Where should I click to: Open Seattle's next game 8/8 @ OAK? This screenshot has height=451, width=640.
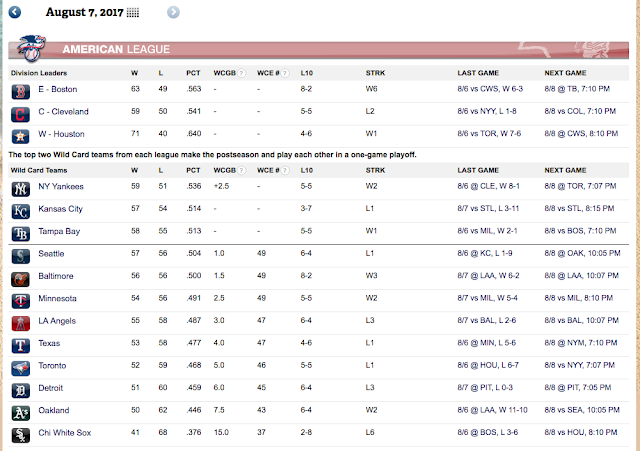[582, 253]
